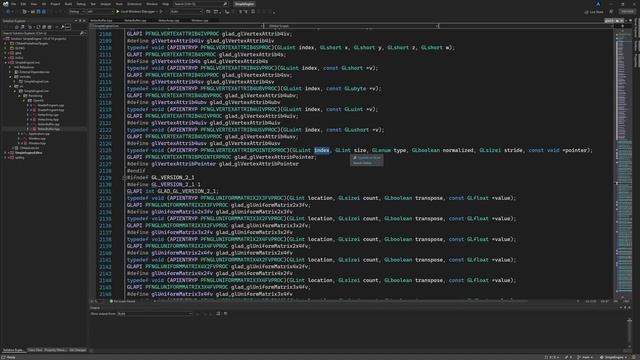Collapse the OpenGL folder

tap(24, 100)
